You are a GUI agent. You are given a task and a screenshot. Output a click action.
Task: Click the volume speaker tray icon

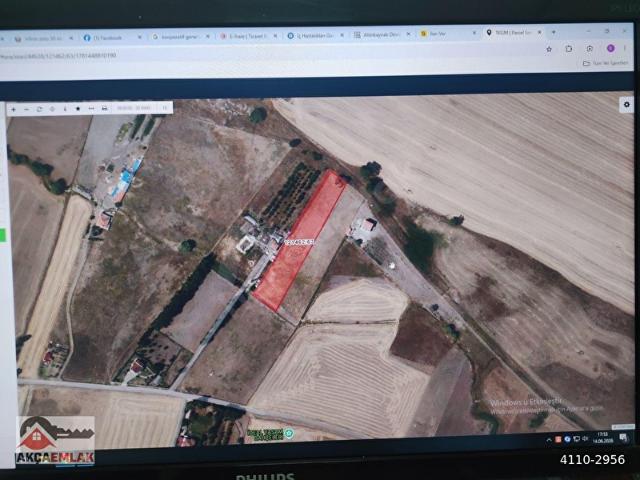585,439
